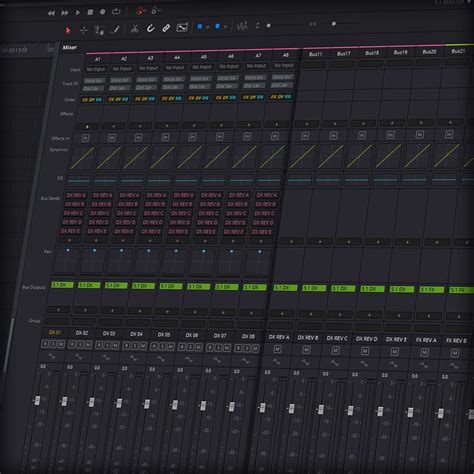Open the pan control for DX 03
The height and width of the screenshot is (474, 474).
point(119,261)
